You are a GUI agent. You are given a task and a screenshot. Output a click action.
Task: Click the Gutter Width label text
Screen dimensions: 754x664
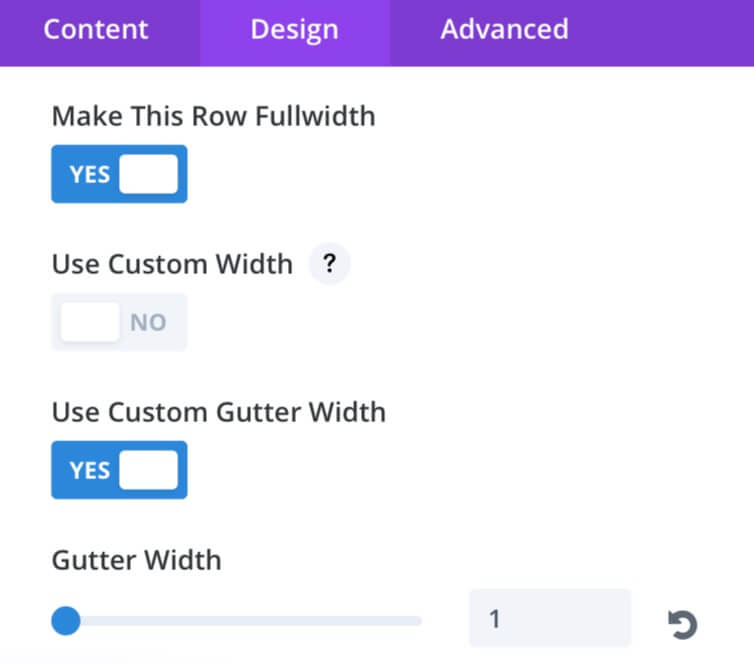point(137,560)
